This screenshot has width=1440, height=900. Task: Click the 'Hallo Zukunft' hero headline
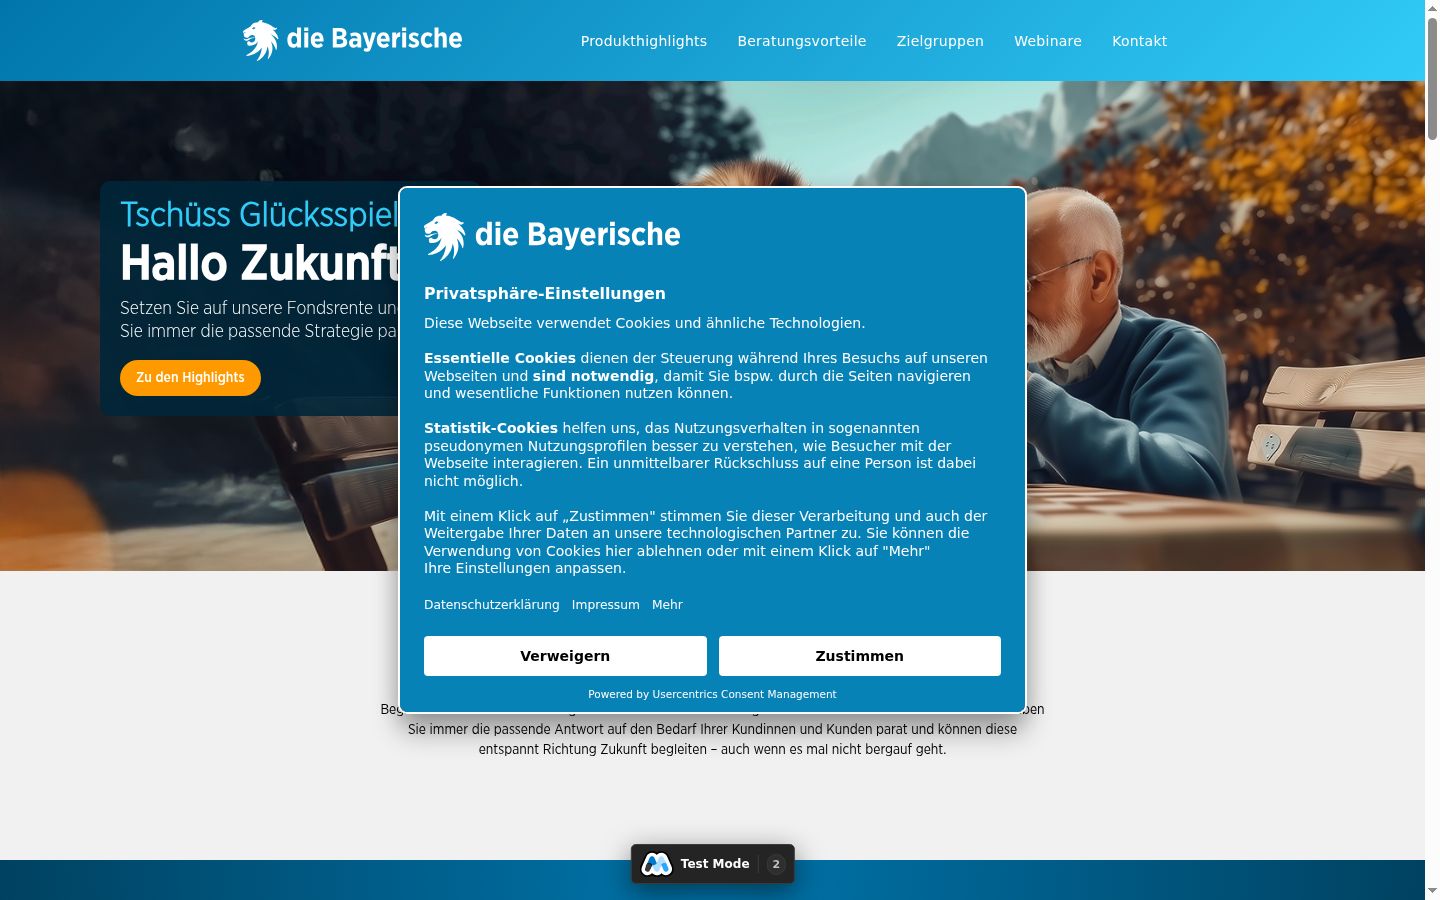point(260,264)
